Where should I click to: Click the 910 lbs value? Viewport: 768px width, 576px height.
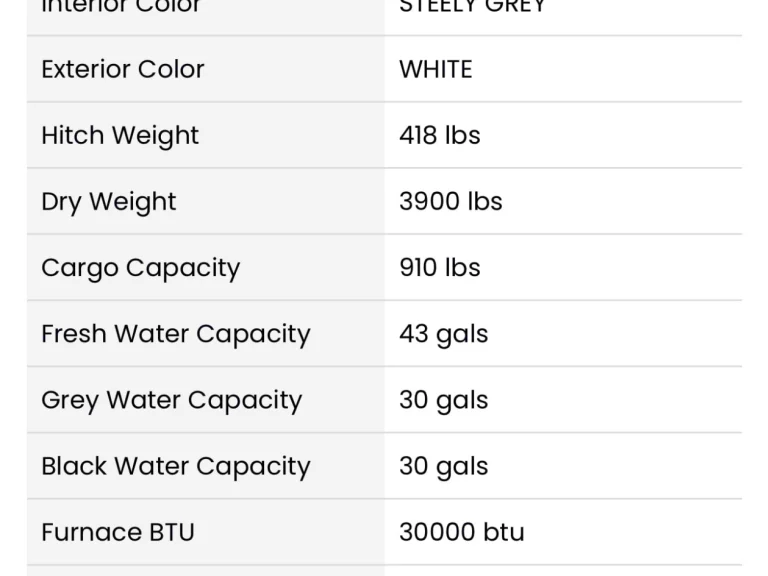point(440,267)
